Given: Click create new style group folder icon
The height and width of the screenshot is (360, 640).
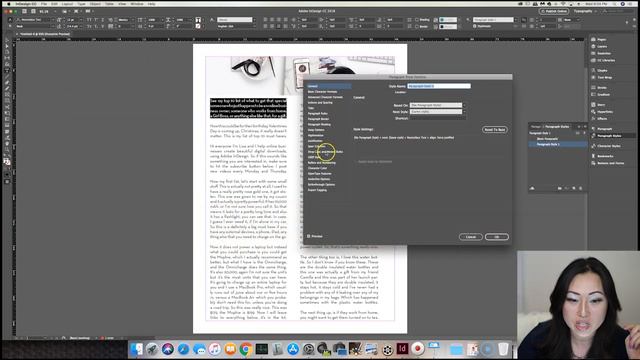Looking at the screenshot, I should pyautogui.click(x=560, y=188).
